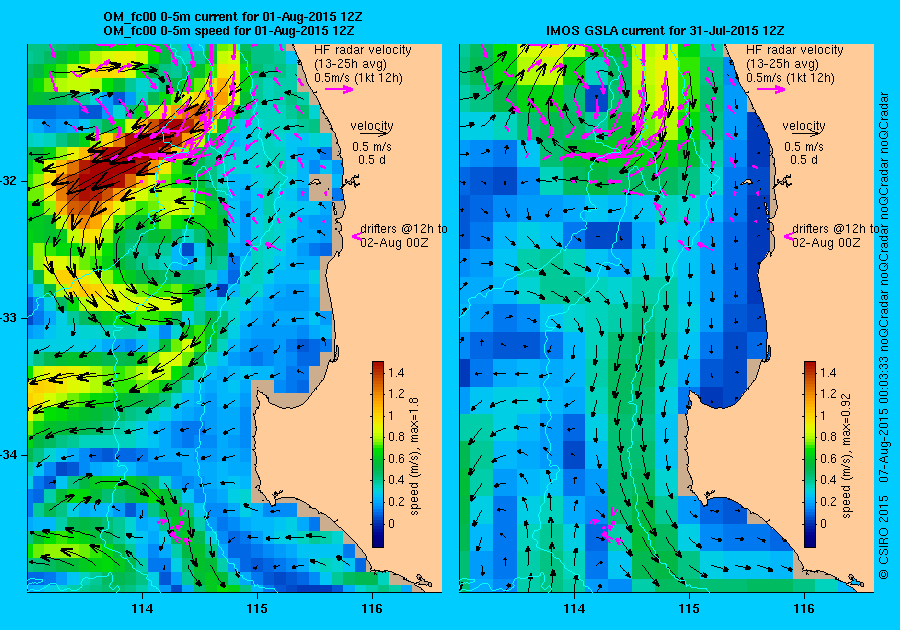
Task: Click 'HF radar velocity' label in IMOS GSLA panel
Action: coord(795,50)
